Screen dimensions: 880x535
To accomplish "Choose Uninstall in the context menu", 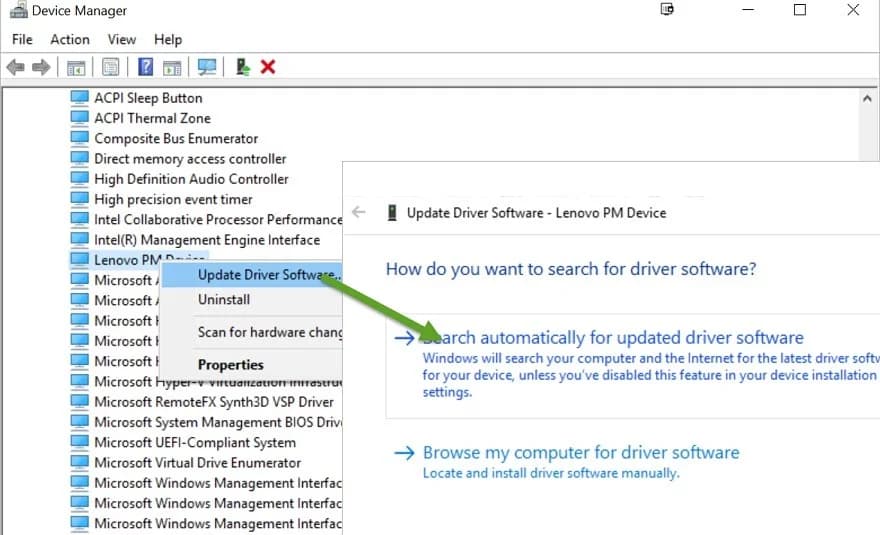I will click(x=224, y=299).
